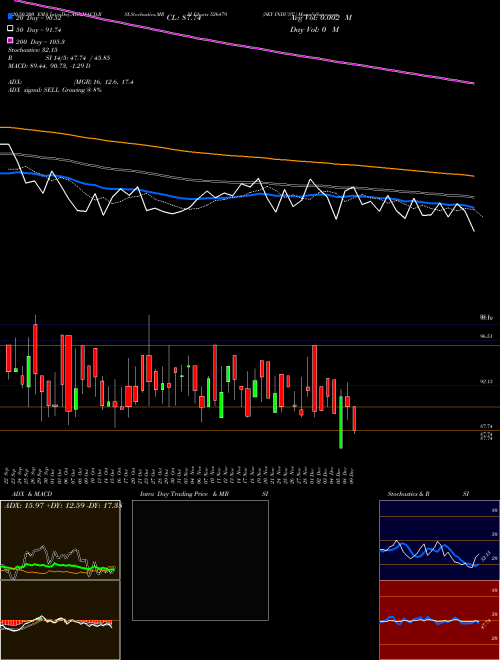The height and width of the screenshot is (660, 500).
Task: Click the 'Day Vol: 0 M' label
Action: [314, 29]
